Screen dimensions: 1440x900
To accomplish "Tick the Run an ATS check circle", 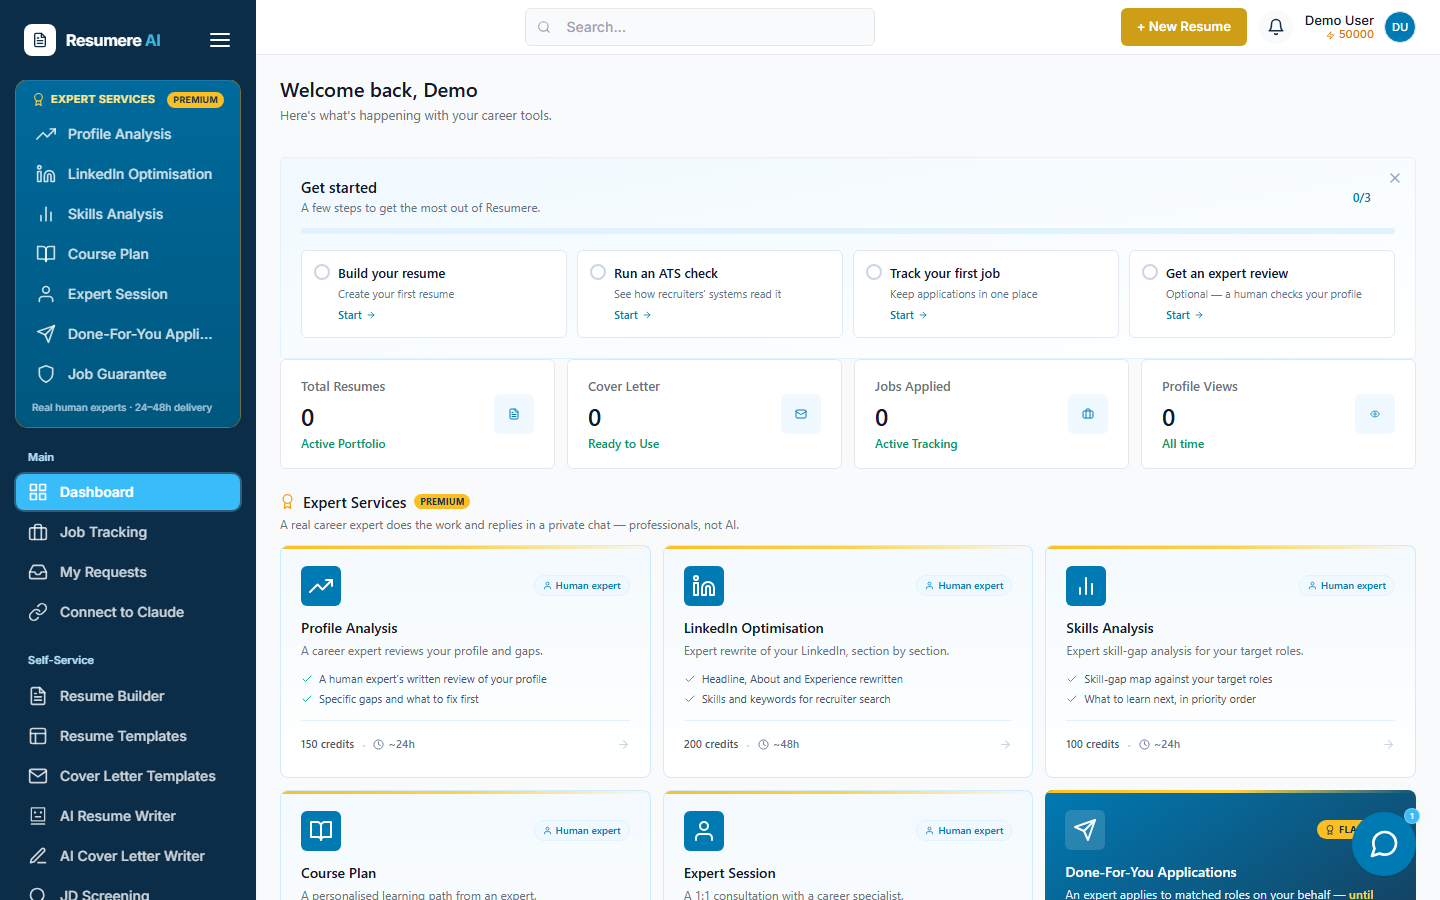I will pos(598,272).
